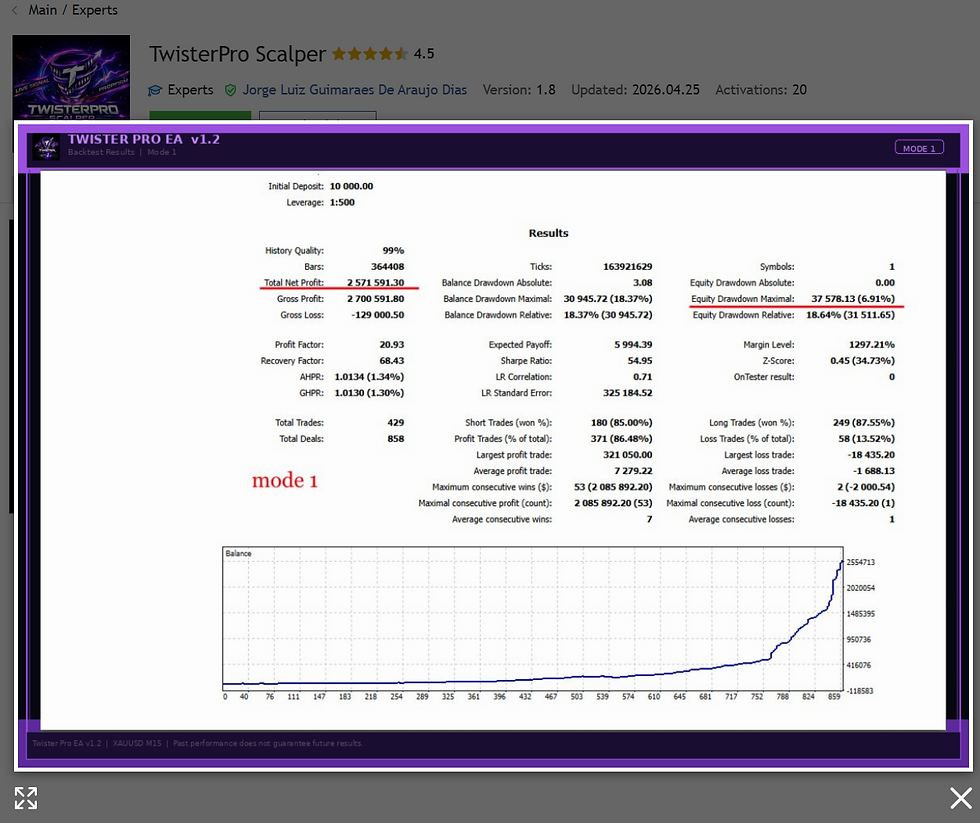Viewport: 980px width, 823px height.
Task: Click the Ticks value 163921629
Action: tap(628, 267)
